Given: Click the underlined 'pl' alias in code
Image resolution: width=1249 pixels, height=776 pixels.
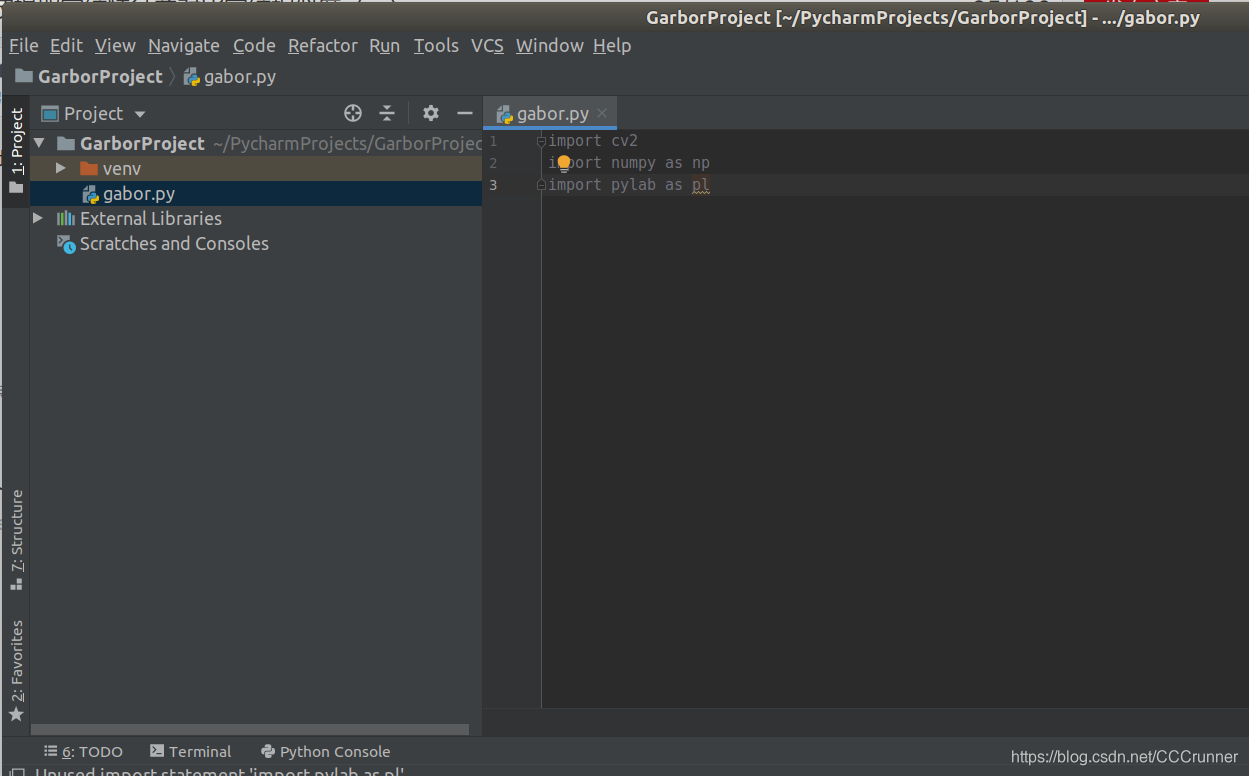Looking at the screenshot, I should tap(701, 185).
